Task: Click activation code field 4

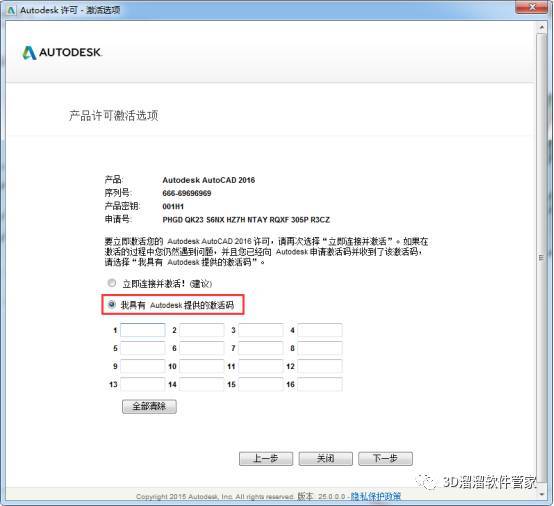Action: click(x=320, y=330)
